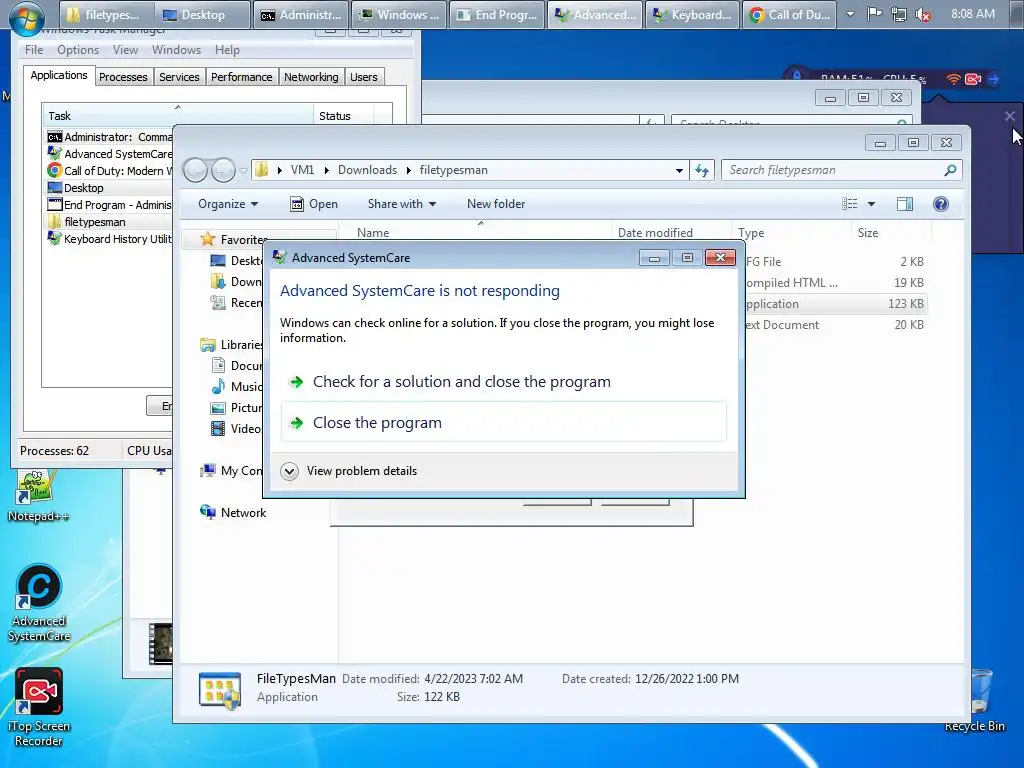Select Network in navigation pane
Image resolution: width=1024 pixels, height=768 pixels.
234,513
